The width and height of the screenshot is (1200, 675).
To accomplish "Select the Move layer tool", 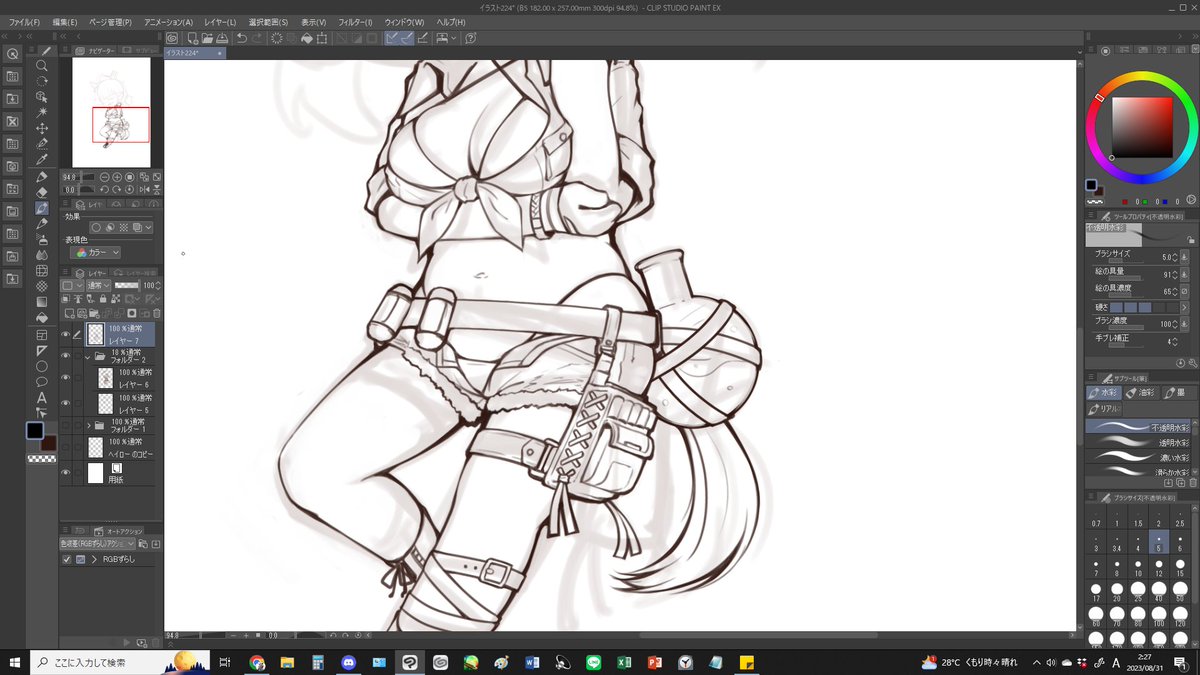I will (x=42, y=128).
